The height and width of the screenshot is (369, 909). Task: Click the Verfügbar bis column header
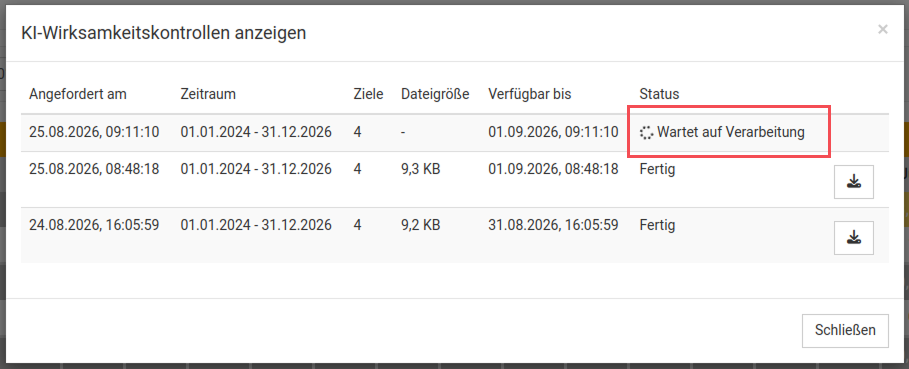point(530,94)
